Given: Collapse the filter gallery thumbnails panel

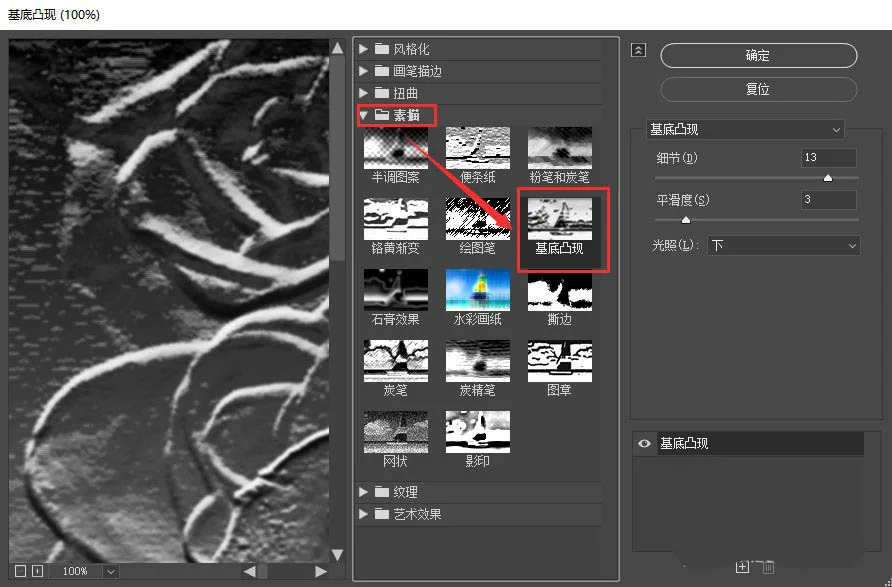Looking at the screenshot, I should click(638, 50).
